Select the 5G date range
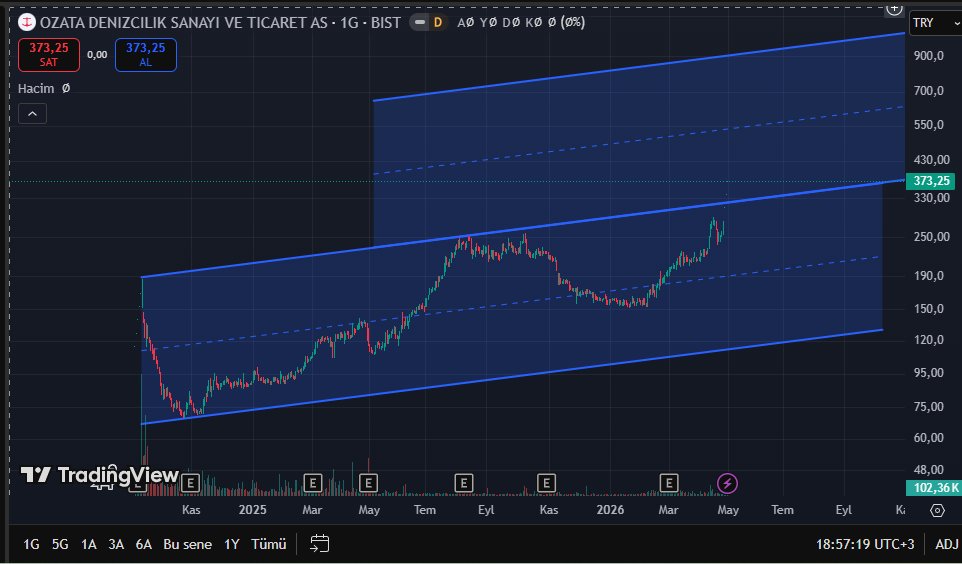This screenshot has height=564, width=962. 60,544
